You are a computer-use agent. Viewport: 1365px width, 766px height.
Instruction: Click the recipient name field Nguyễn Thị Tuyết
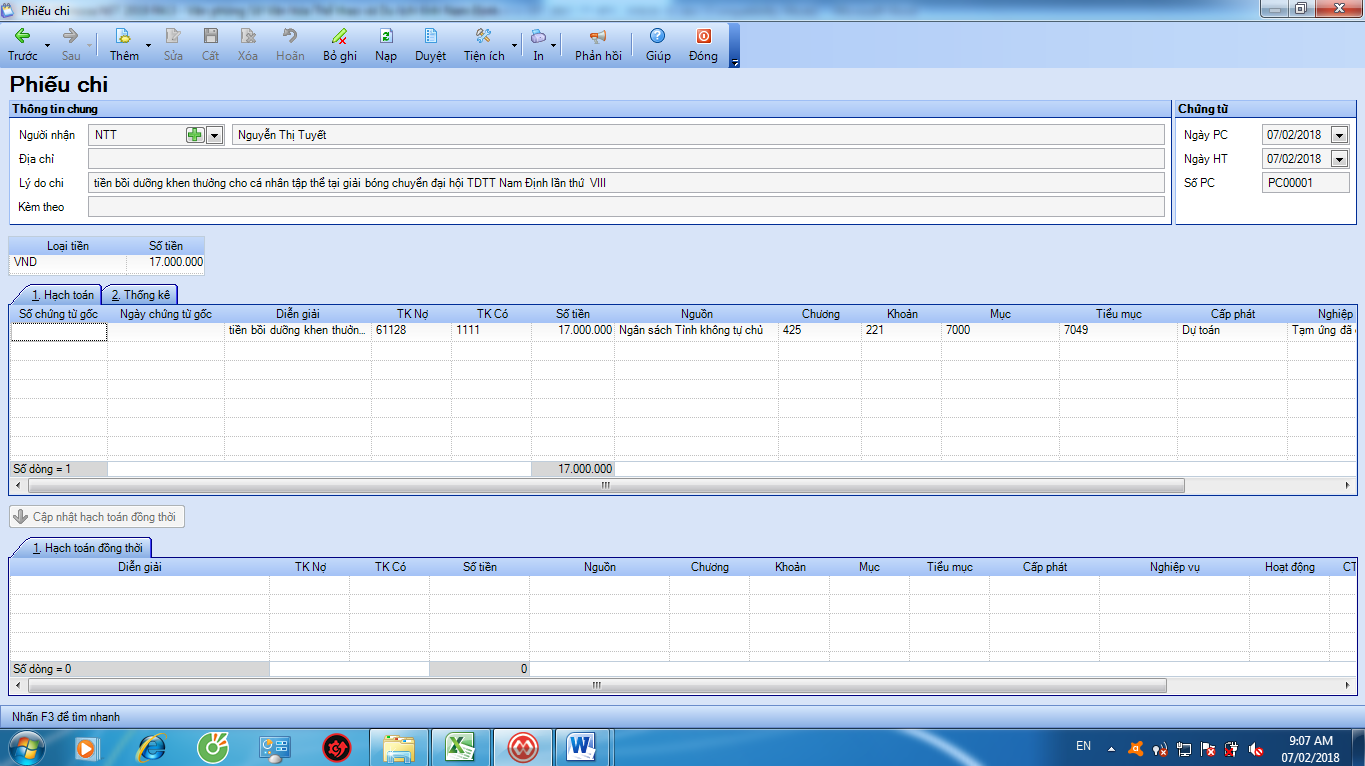698,135
